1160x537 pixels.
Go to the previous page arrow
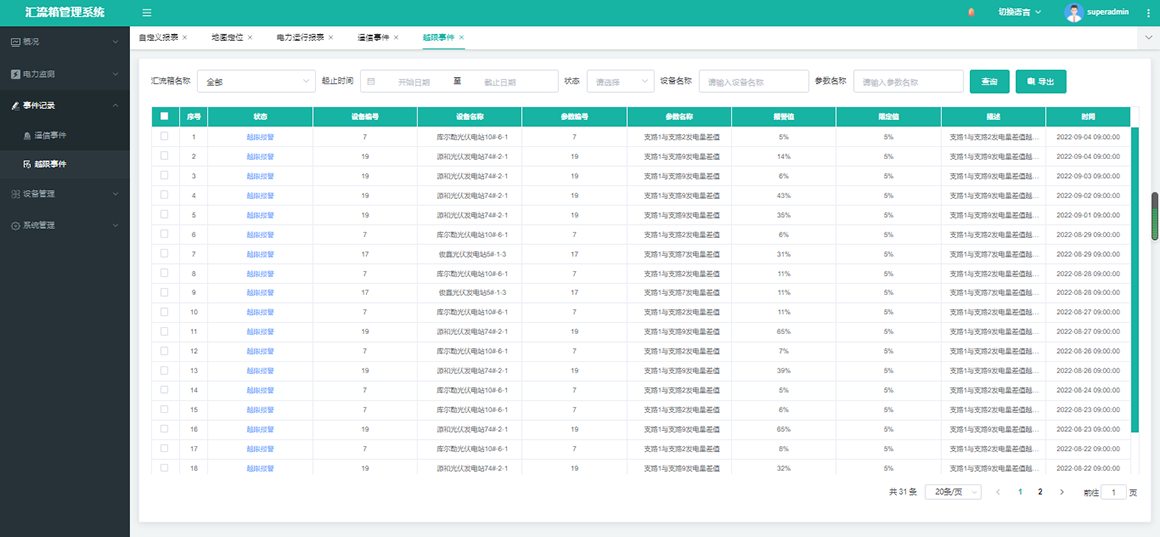pyautogui.click(x=998, y=492)
